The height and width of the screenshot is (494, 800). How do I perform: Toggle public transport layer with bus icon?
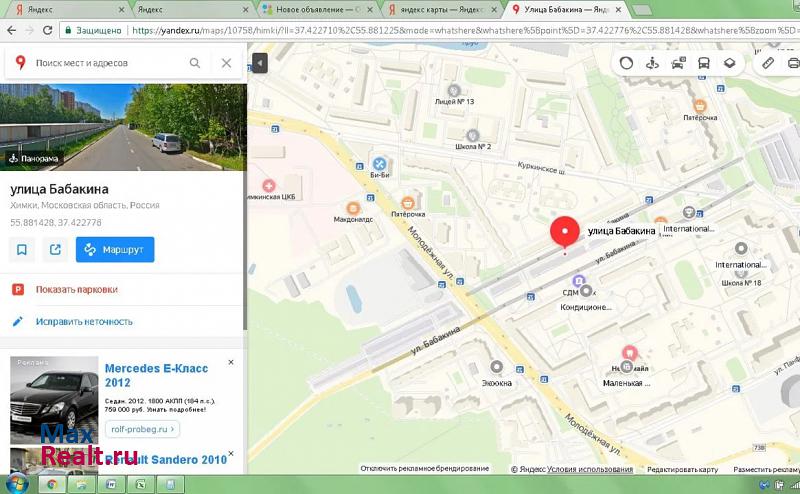tap(704, 62)
